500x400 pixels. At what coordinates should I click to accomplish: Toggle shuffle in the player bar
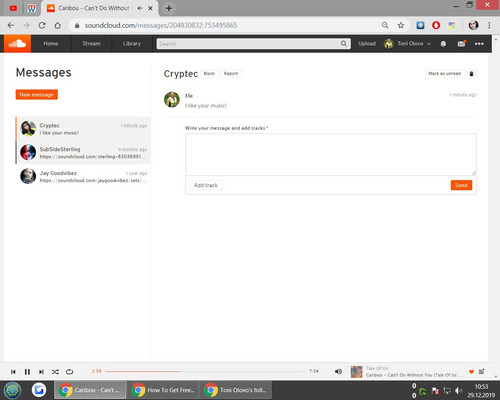coord(55,371)
